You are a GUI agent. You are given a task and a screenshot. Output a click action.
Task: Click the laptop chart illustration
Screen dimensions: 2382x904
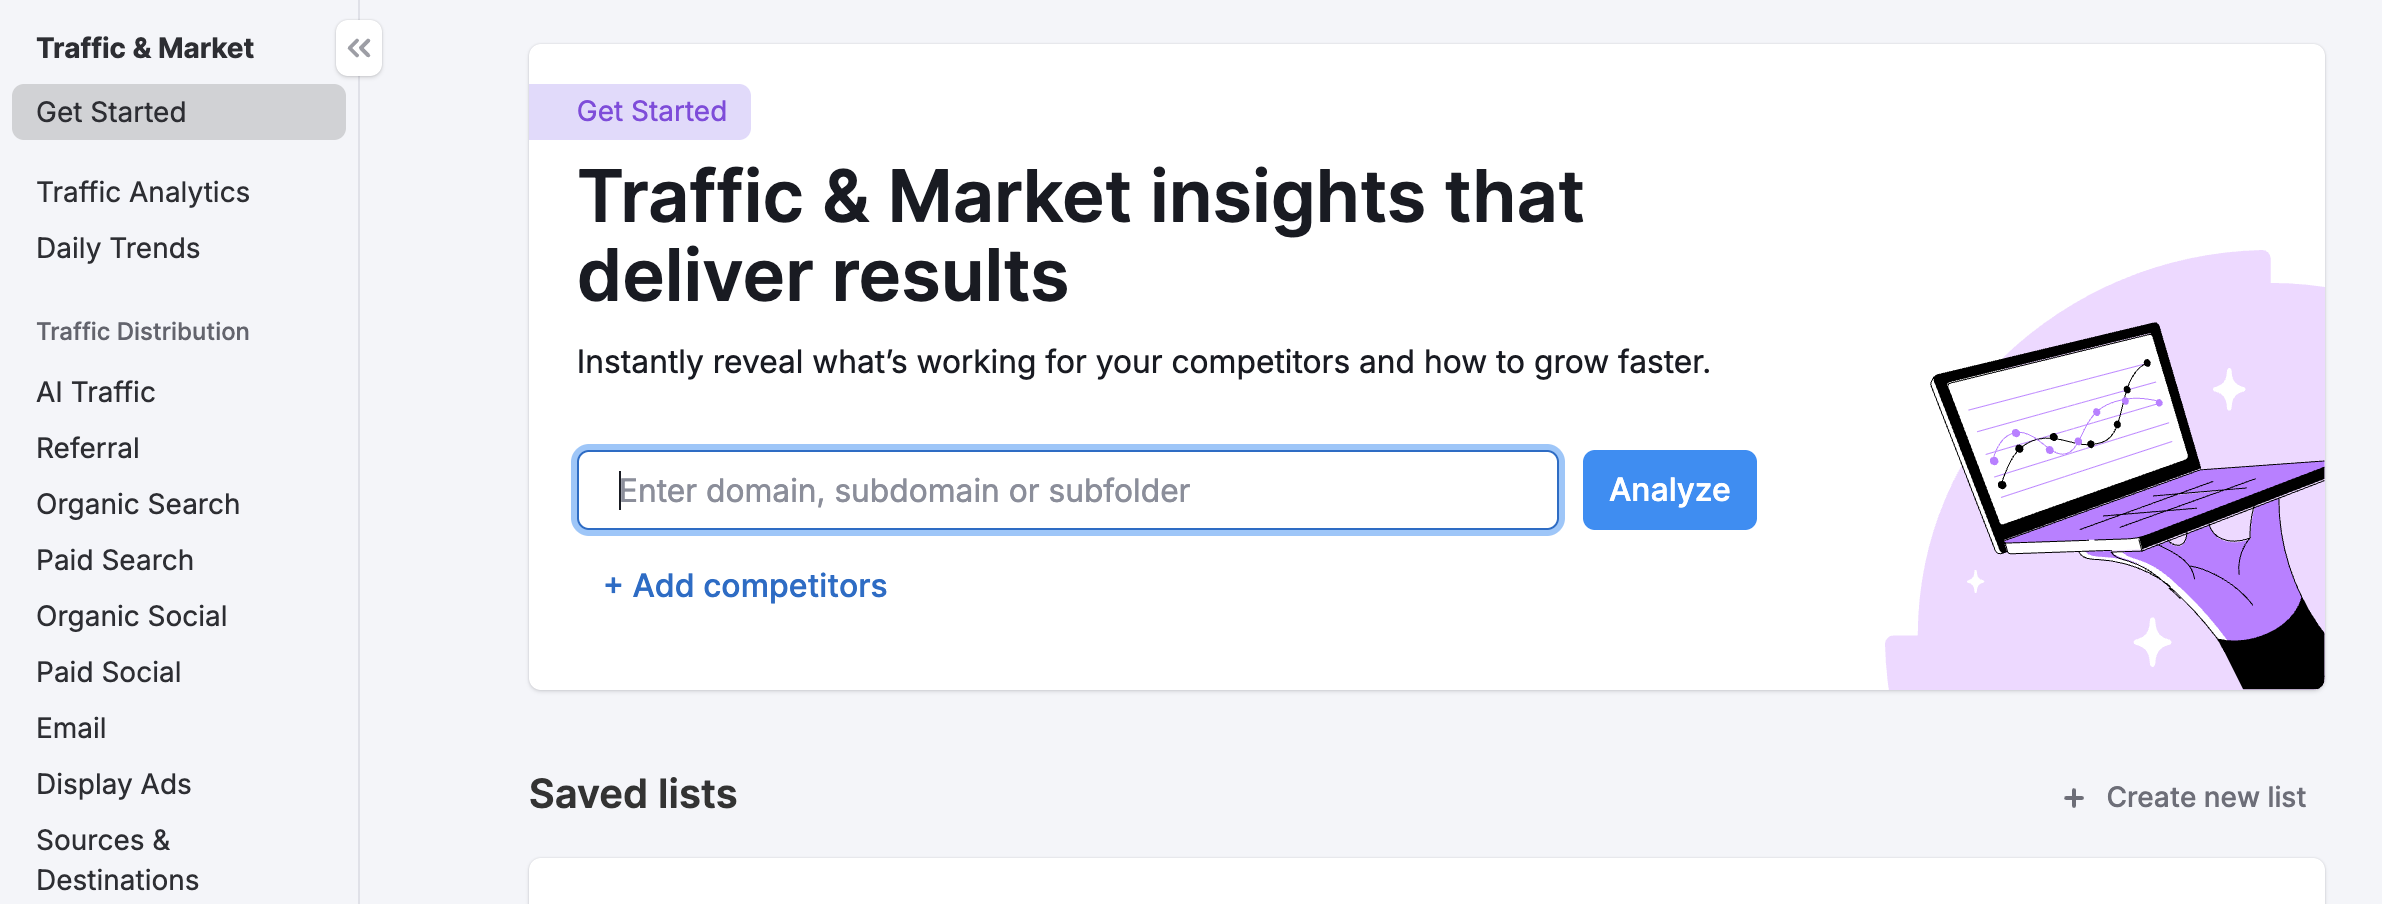click(x=2100, y=450)
